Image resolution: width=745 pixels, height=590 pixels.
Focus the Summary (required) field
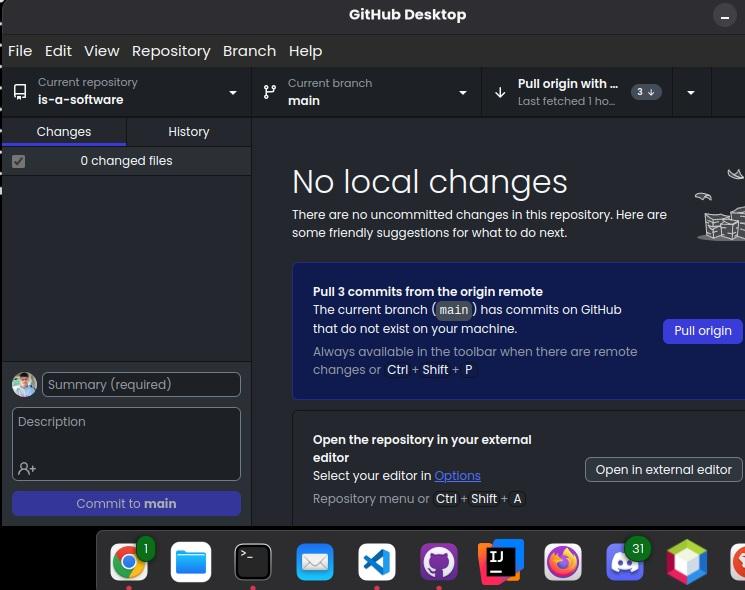coord(141,384)
